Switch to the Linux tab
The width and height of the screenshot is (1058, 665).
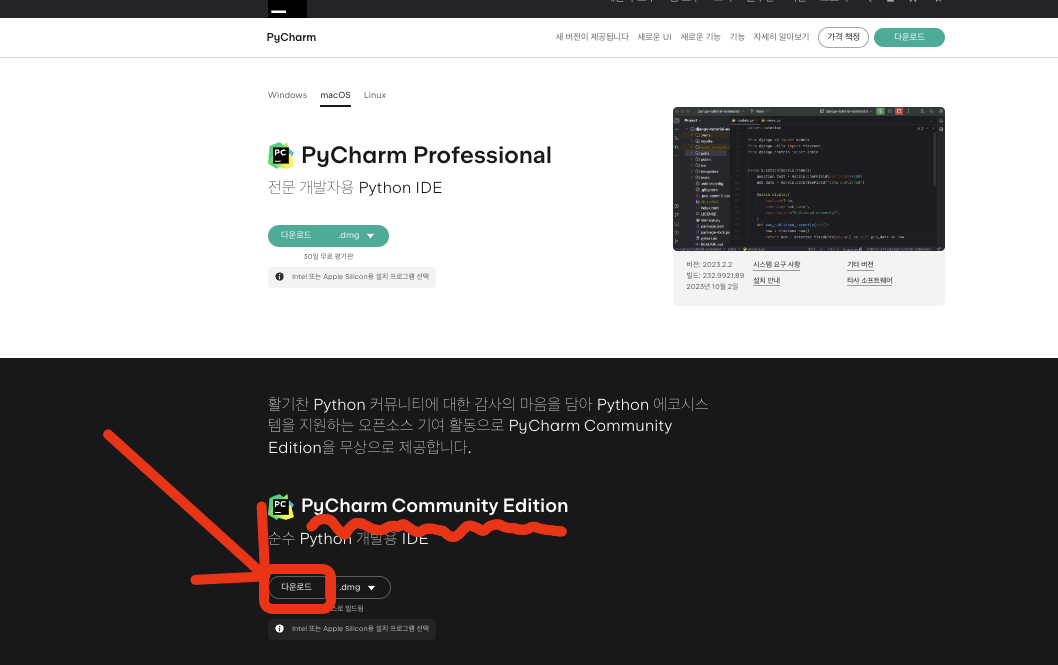click(374, 95)
